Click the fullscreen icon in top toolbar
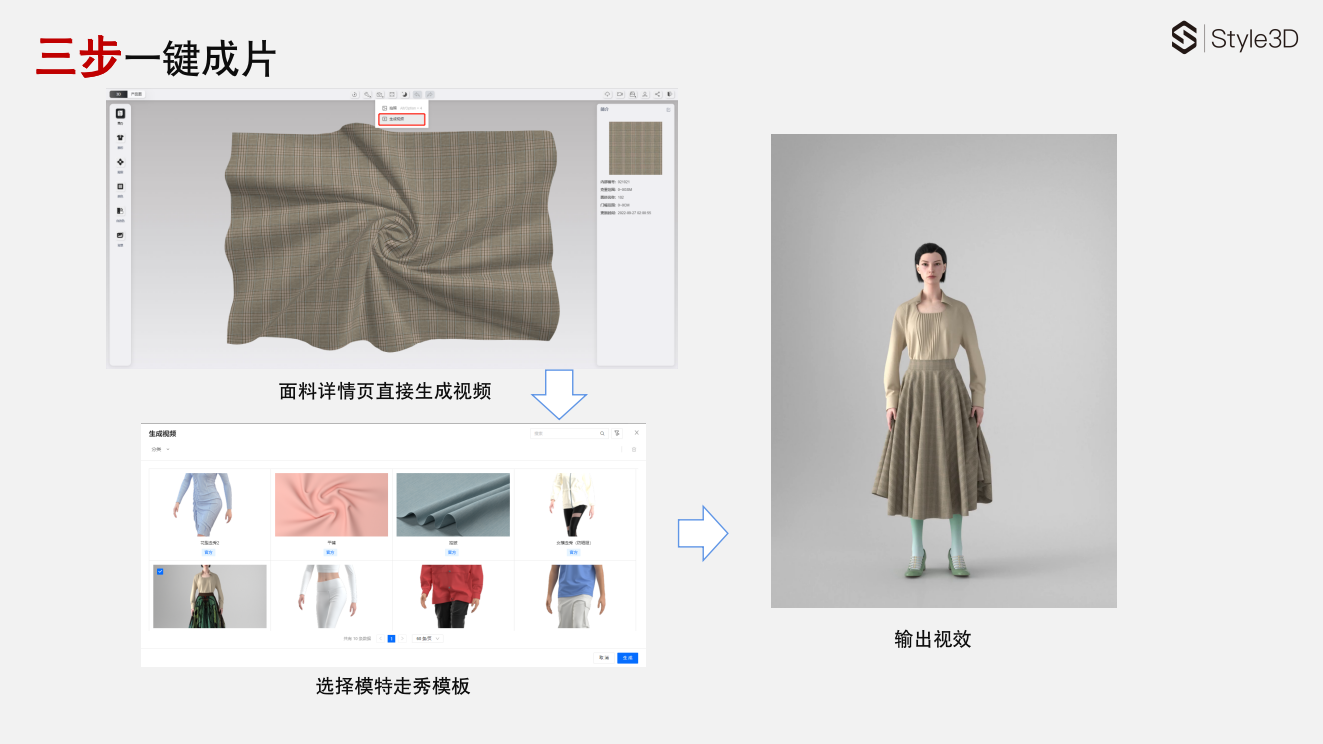1323x744 pixels. pos(392,94)
